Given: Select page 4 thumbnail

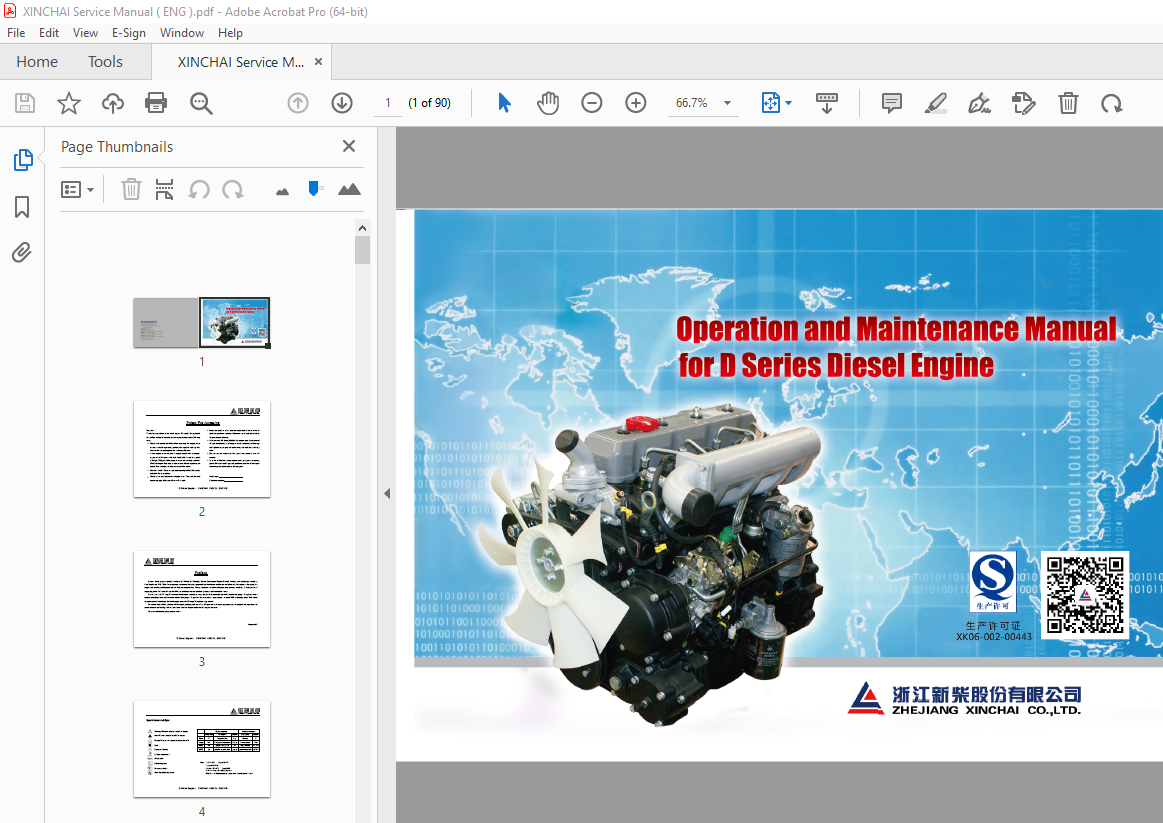Looking at the screenshot, I should coord(202,749).
